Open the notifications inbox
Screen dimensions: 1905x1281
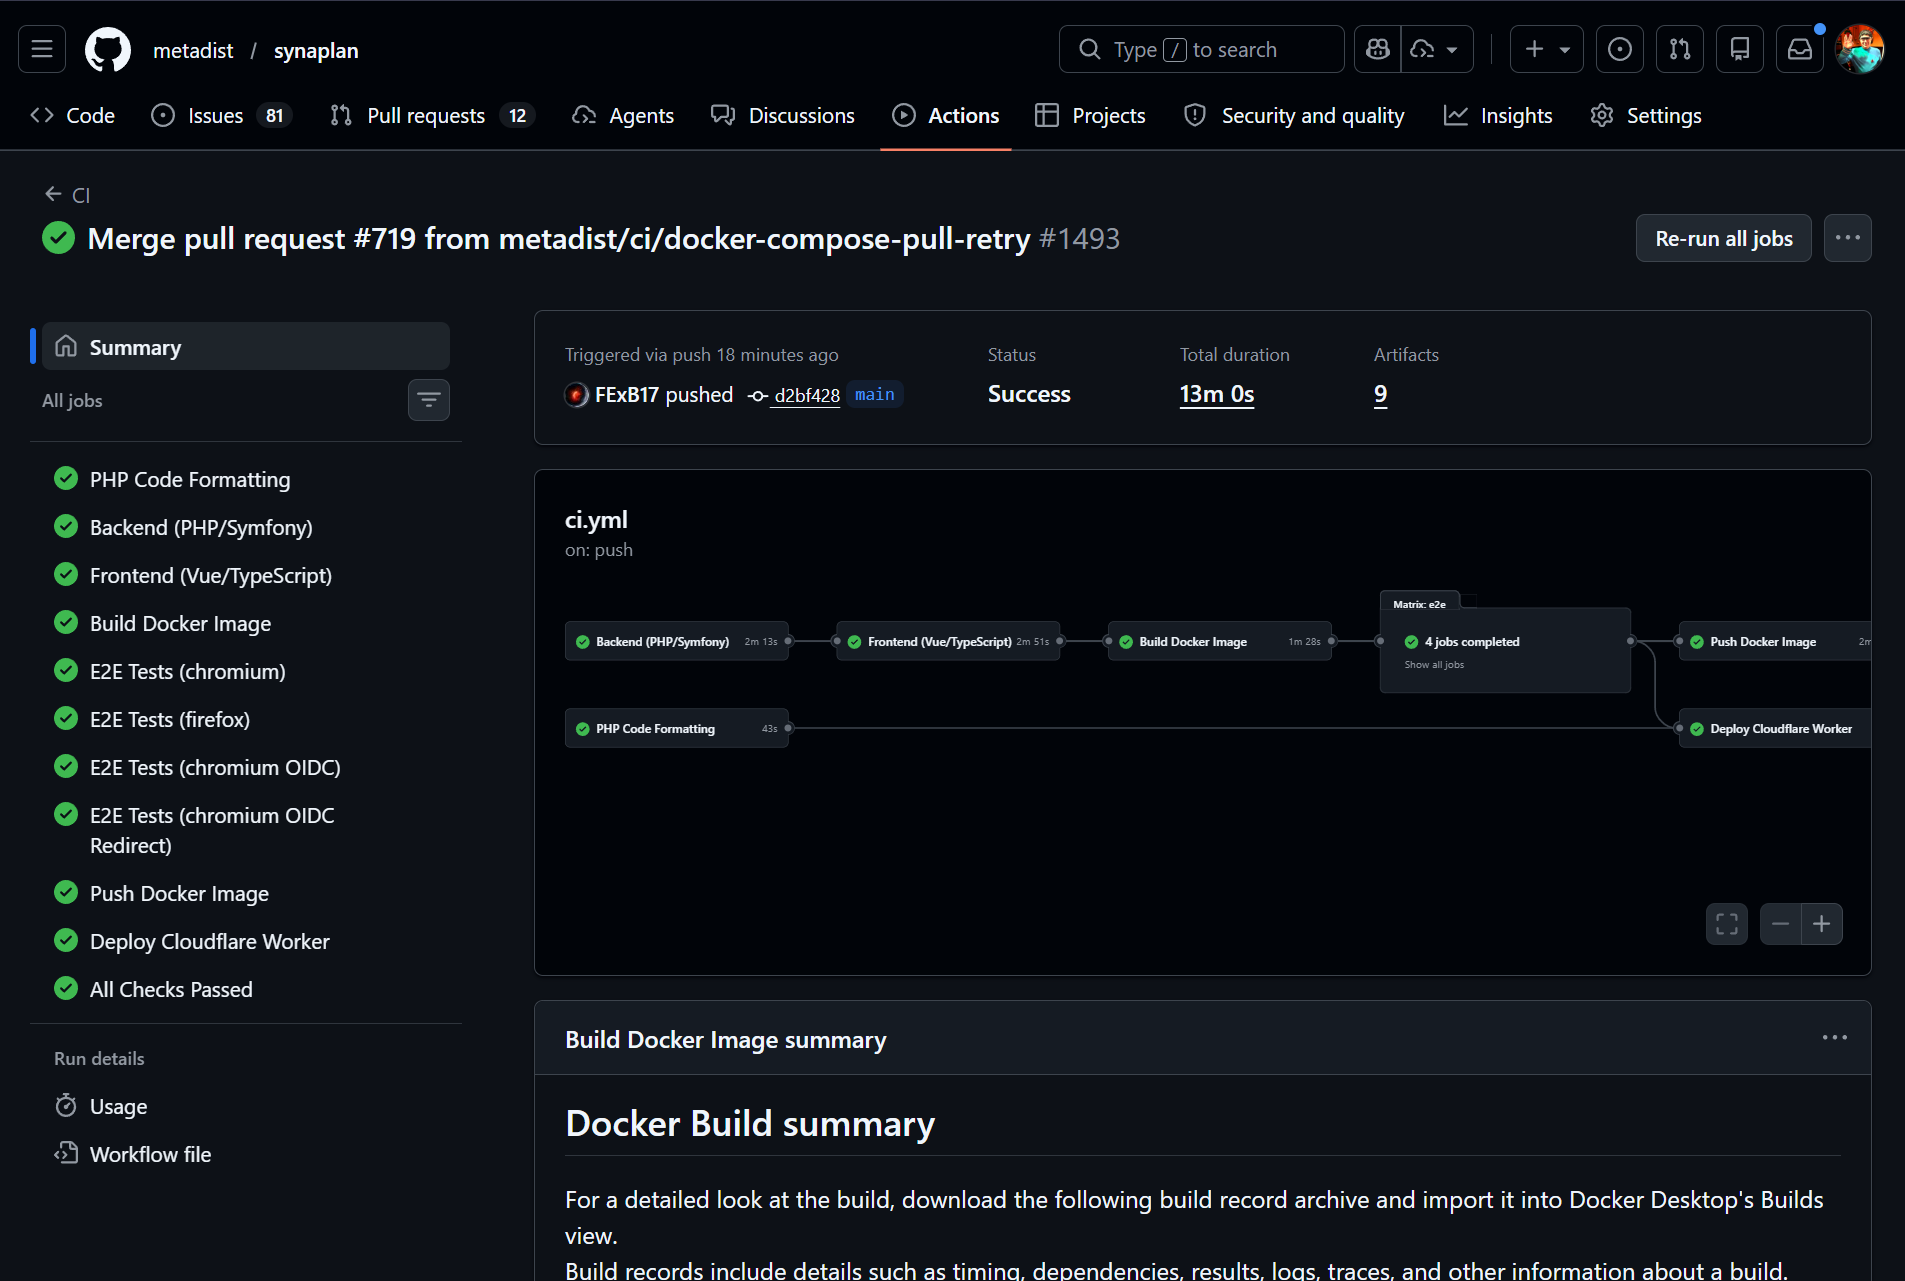coord(1799,48)
